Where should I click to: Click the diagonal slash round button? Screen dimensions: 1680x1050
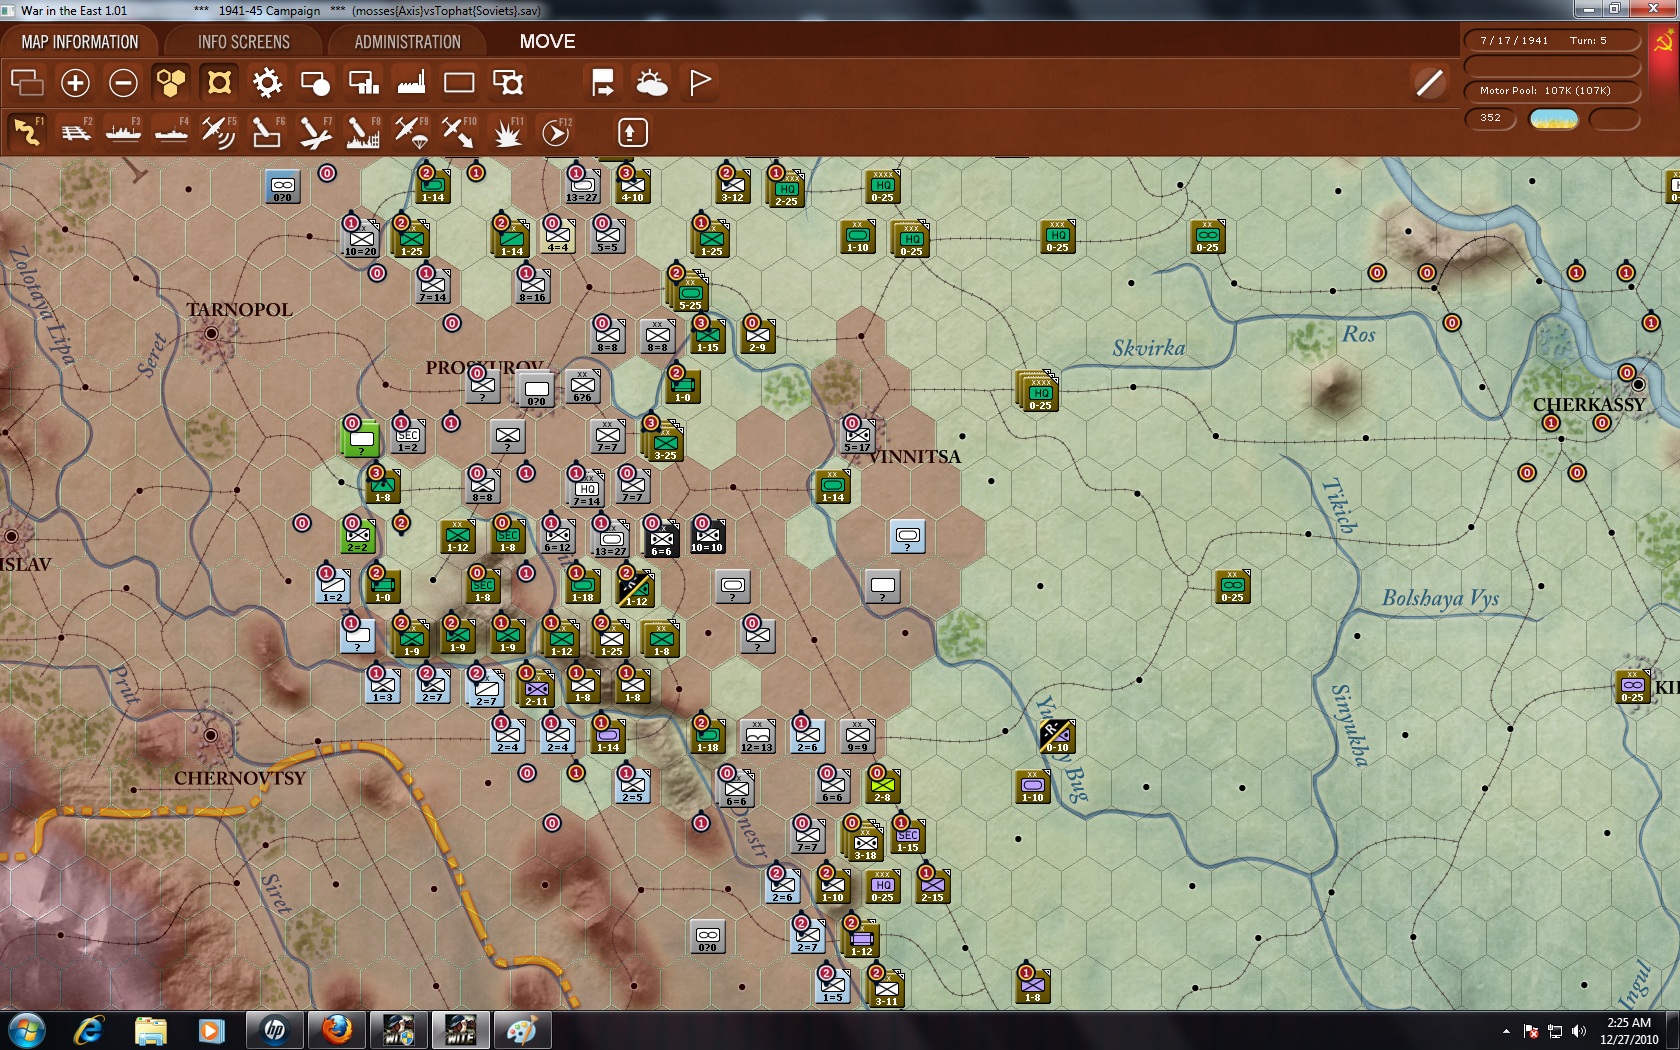coord(1430,83)
